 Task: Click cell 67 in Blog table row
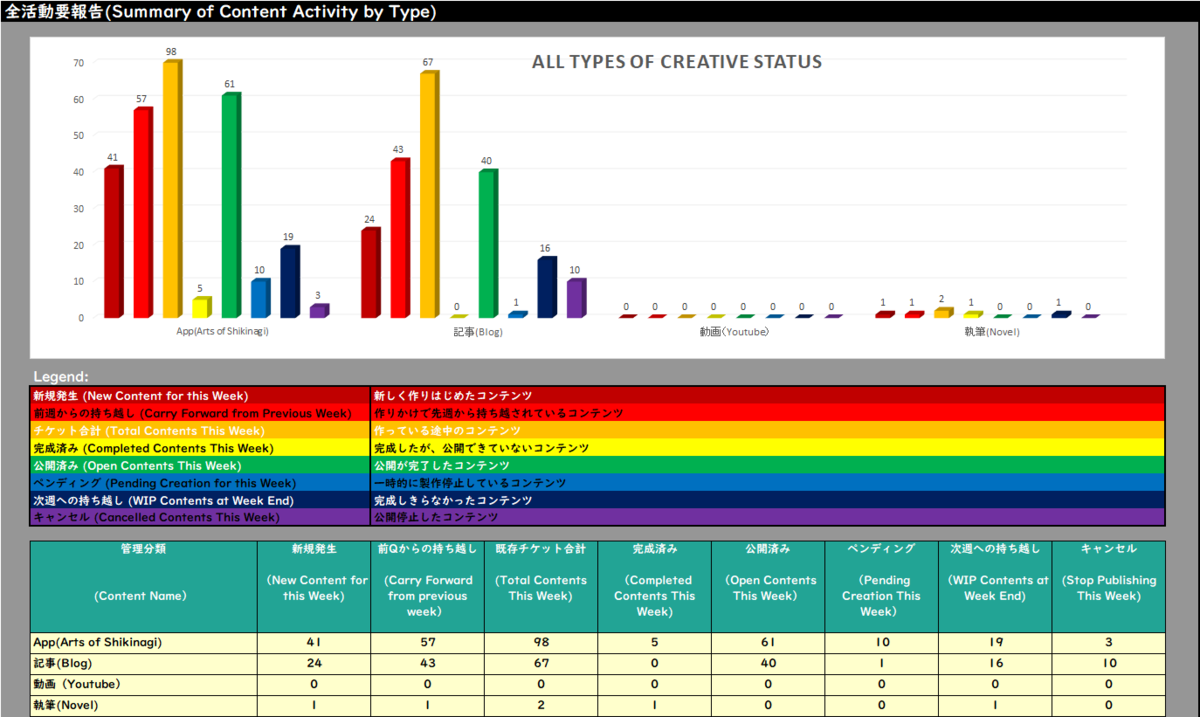[542, 663]
